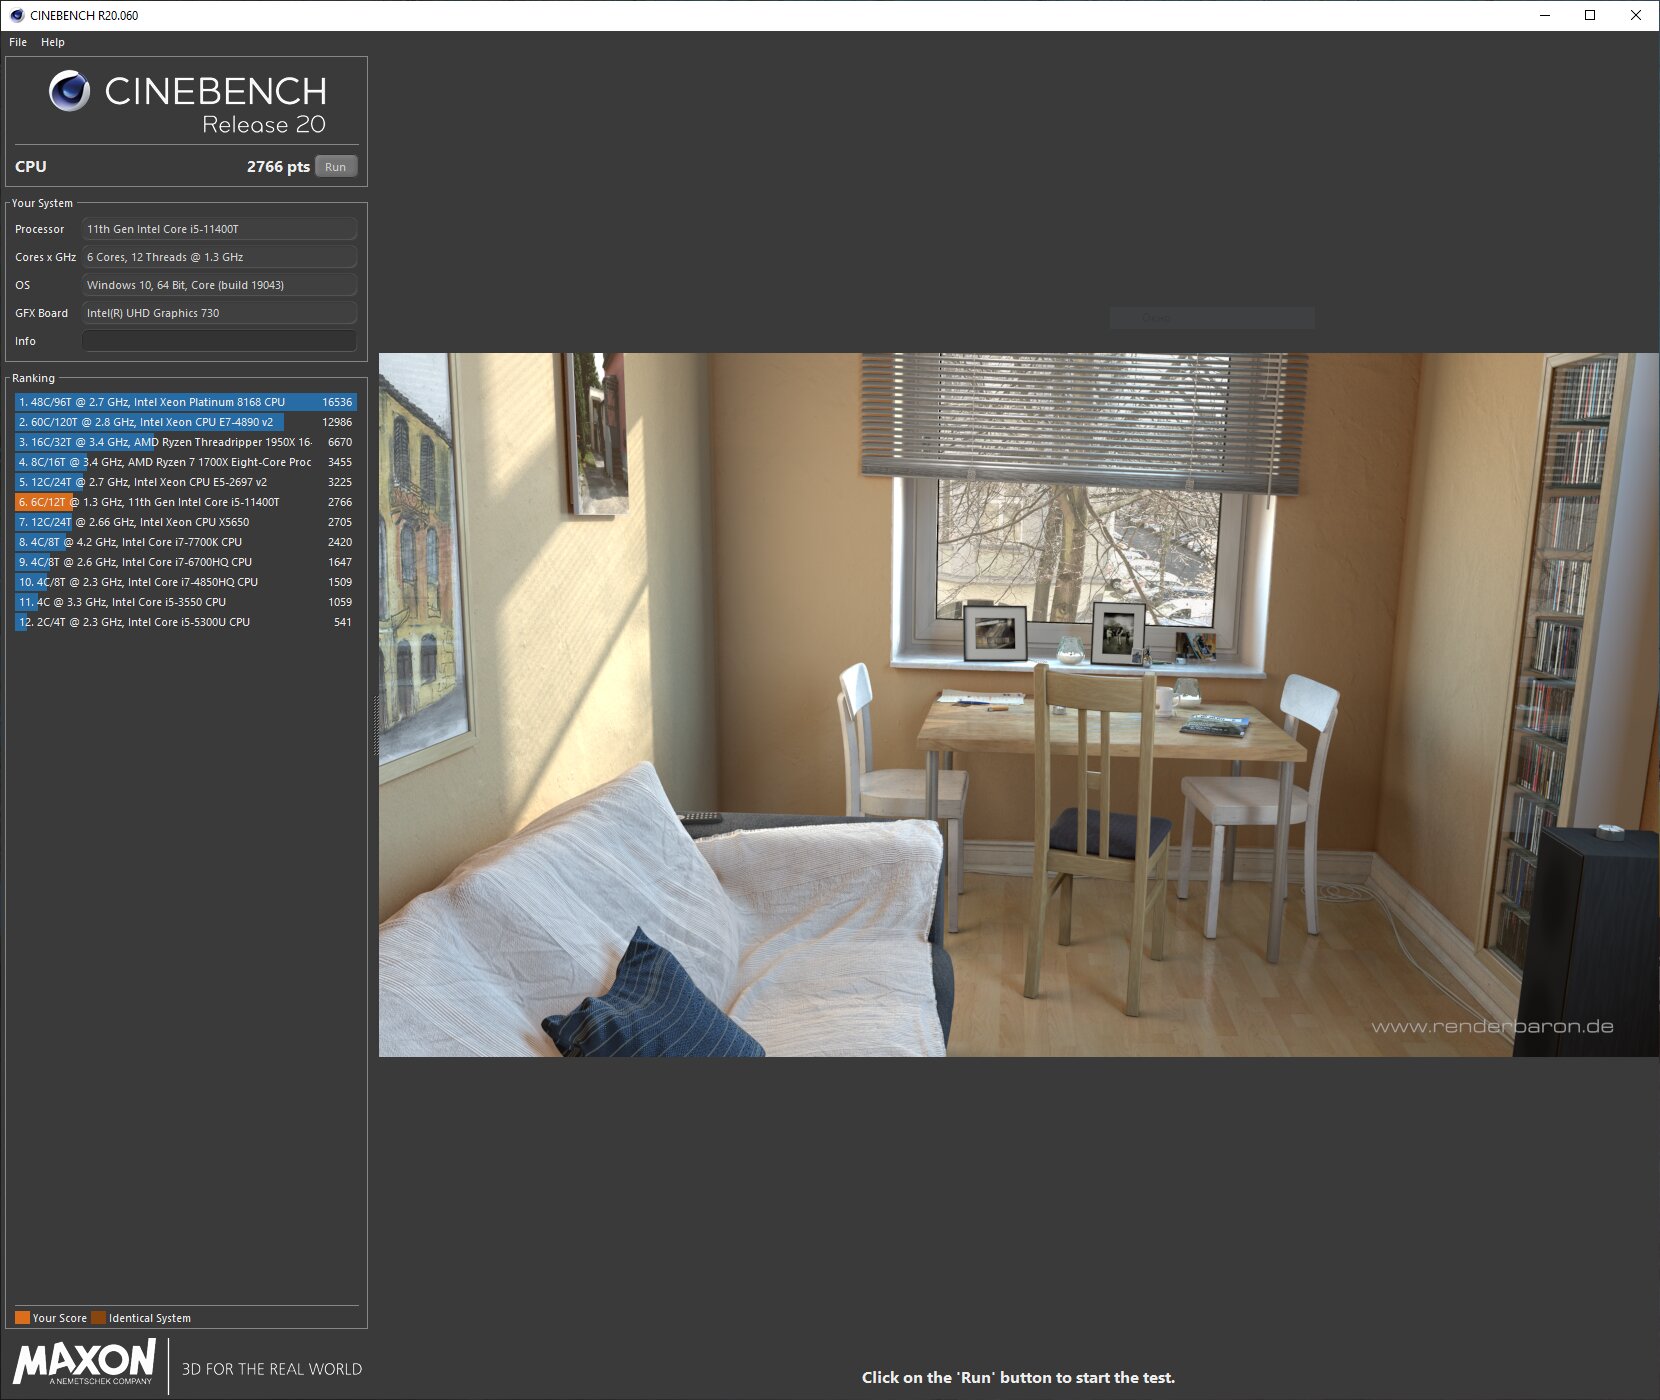Image resolution: width=1660 pixels, height=1400 pixels.
Task: Select the GFX Board field
Action: 219,313
